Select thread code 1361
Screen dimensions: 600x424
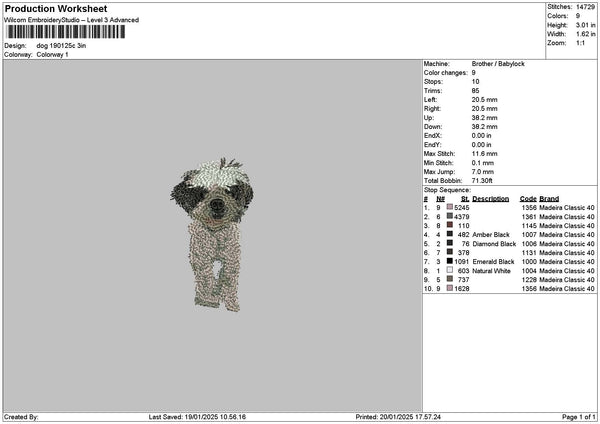[x=529, y=217]
